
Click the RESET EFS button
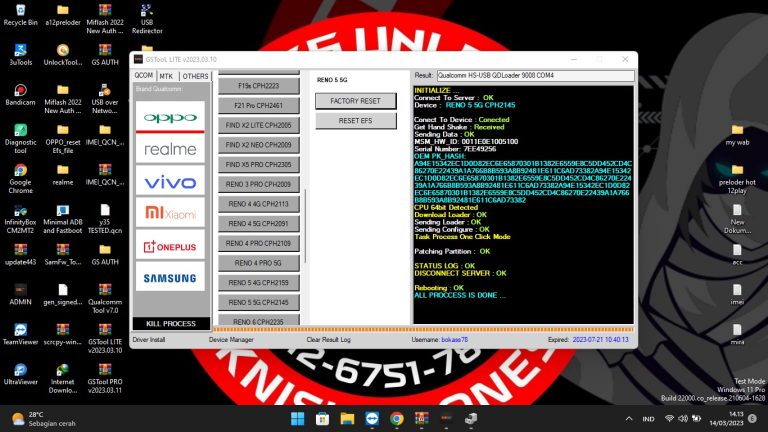click(356, 120)
